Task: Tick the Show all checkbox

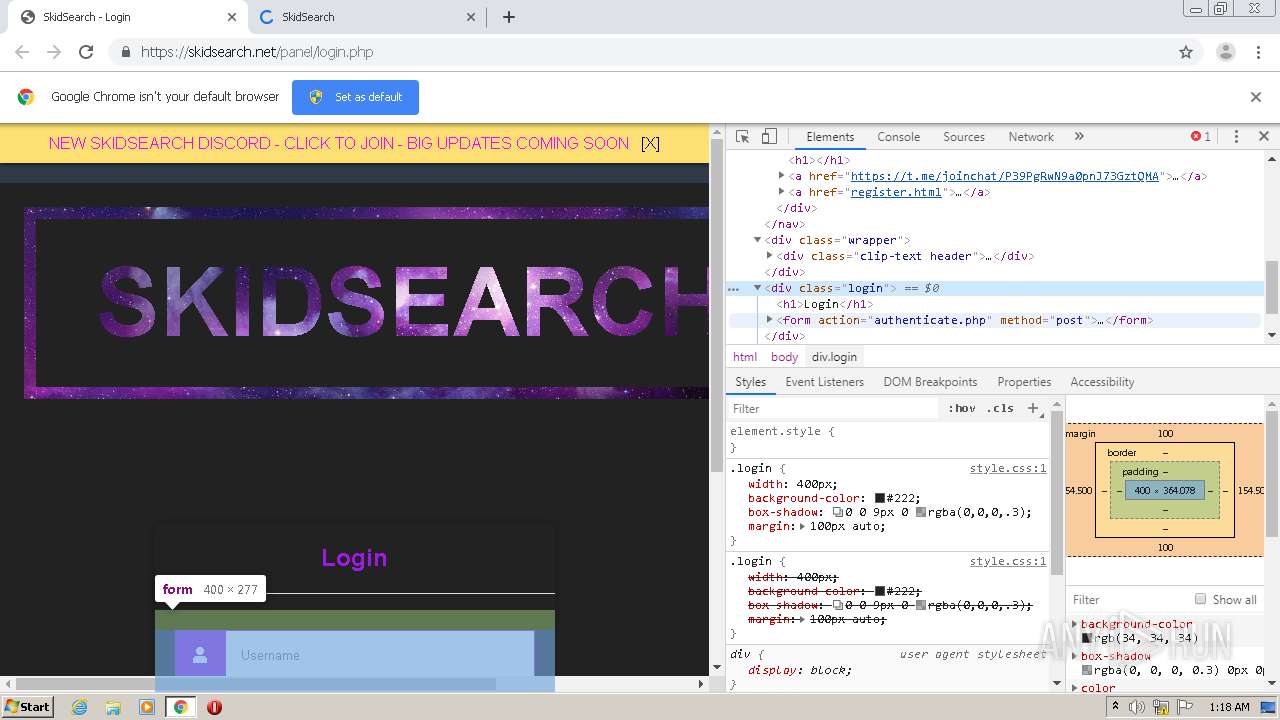Action: (x=1200, y=599)
